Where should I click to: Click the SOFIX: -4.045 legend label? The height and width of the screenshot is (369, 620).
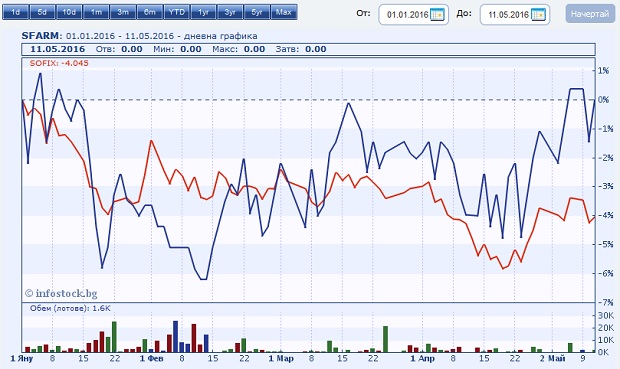(x=59, y=63)
